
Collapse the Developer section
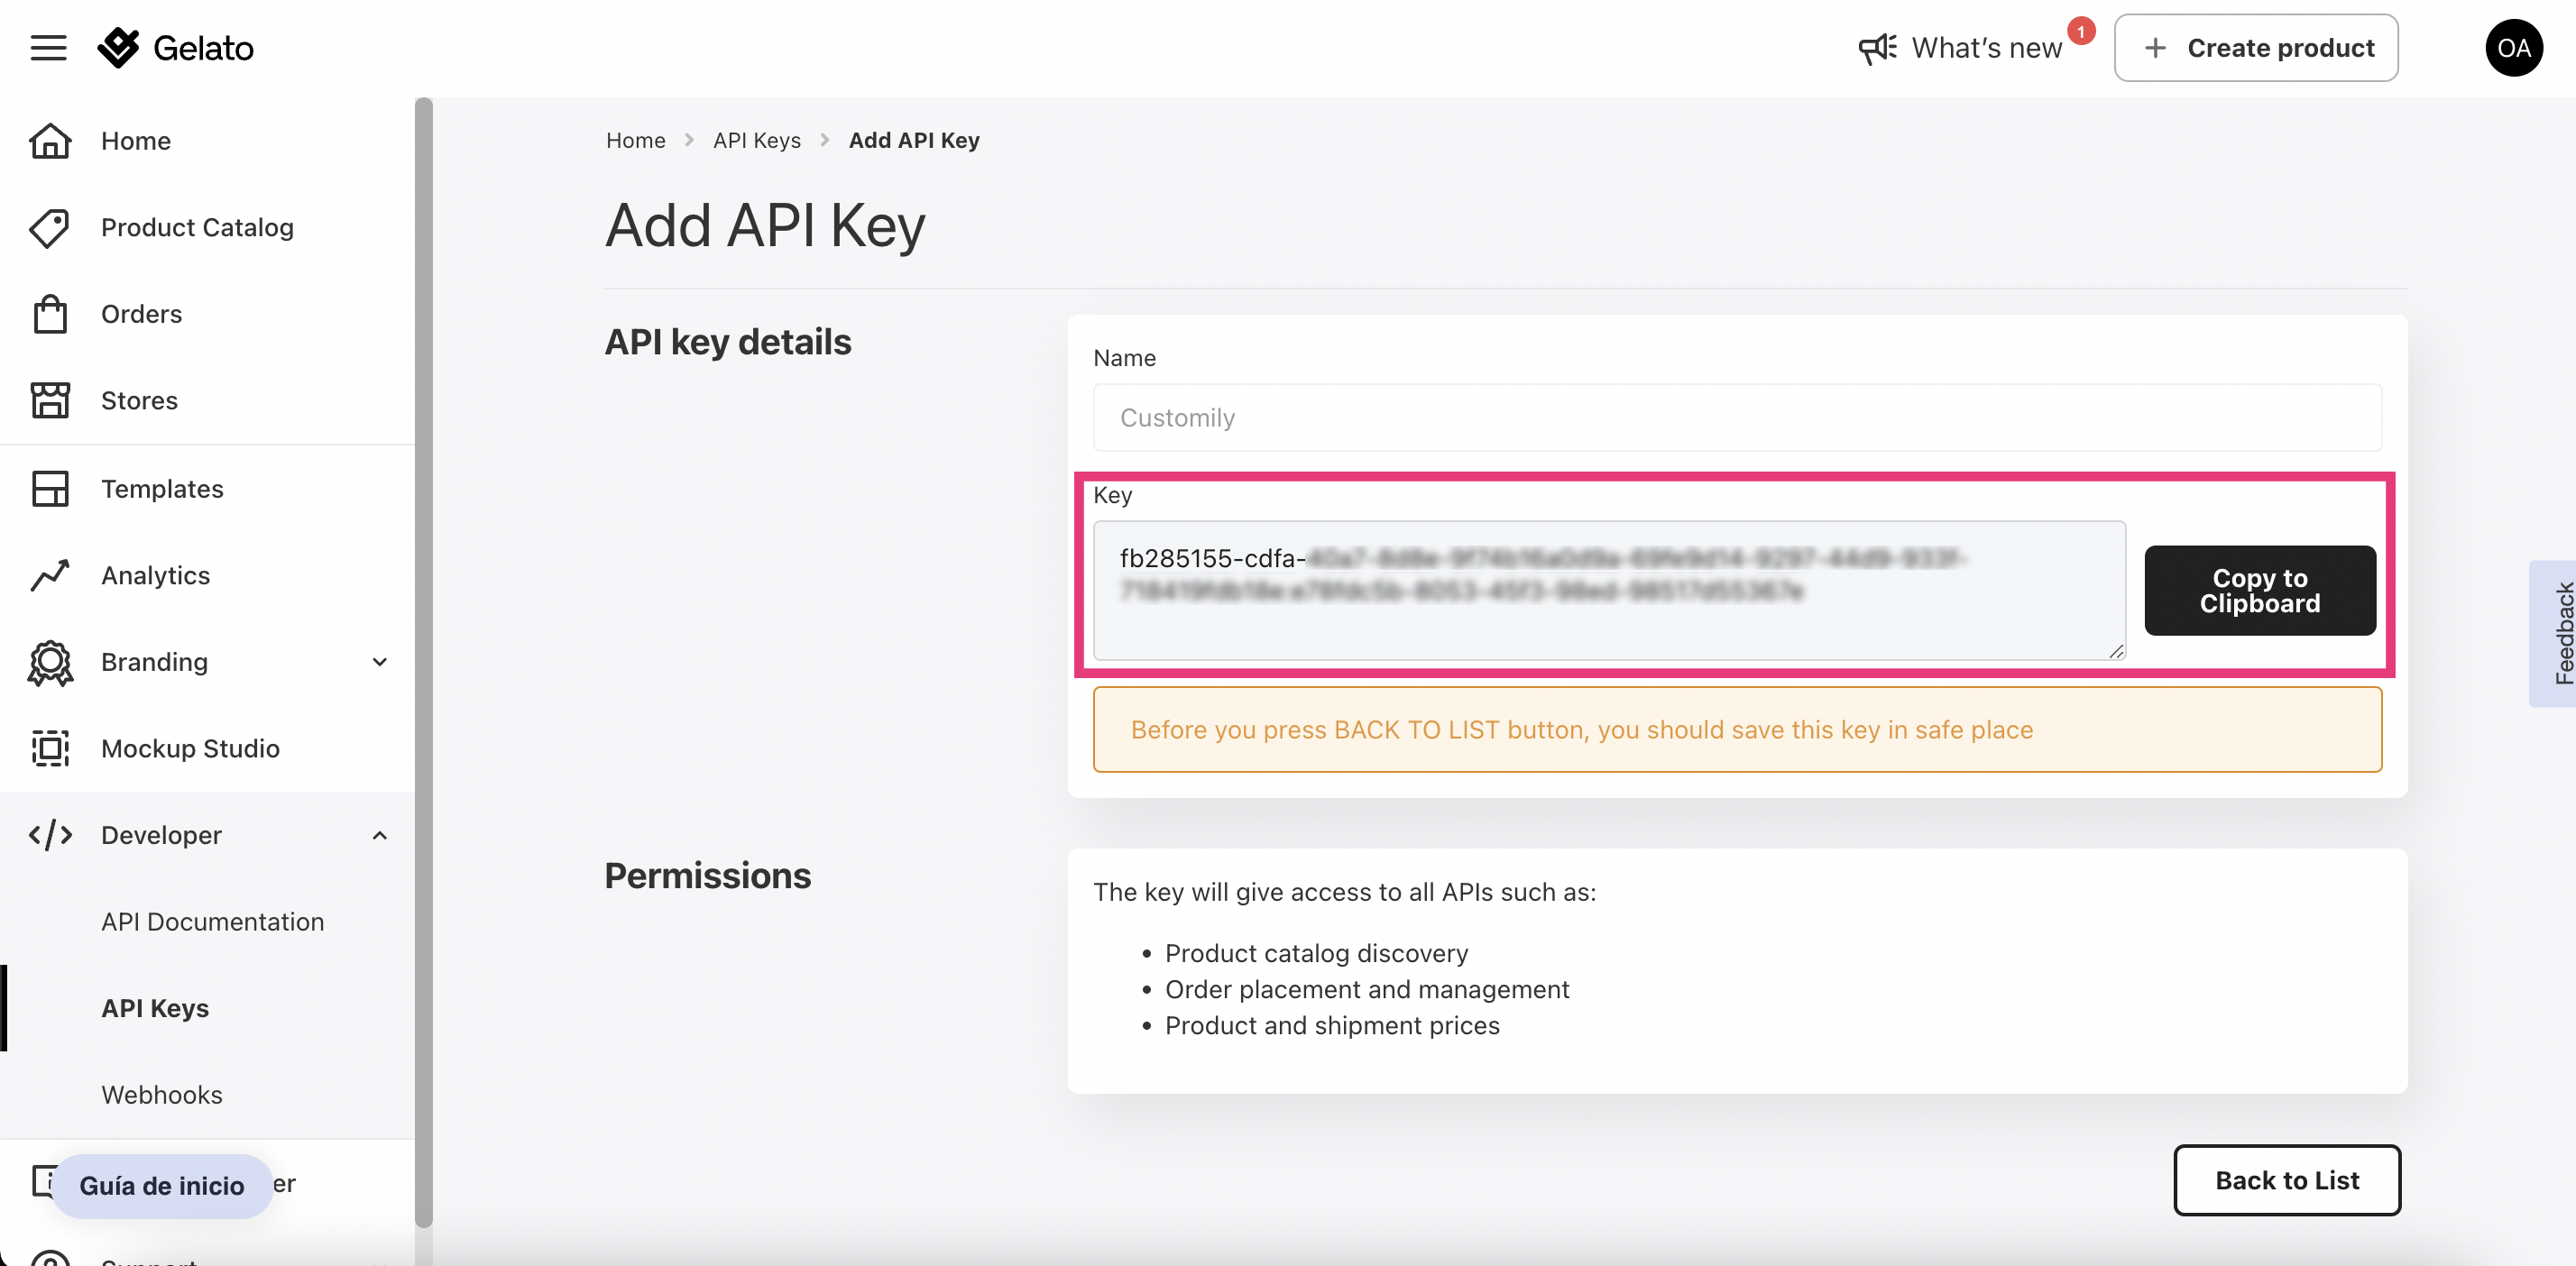378,835
